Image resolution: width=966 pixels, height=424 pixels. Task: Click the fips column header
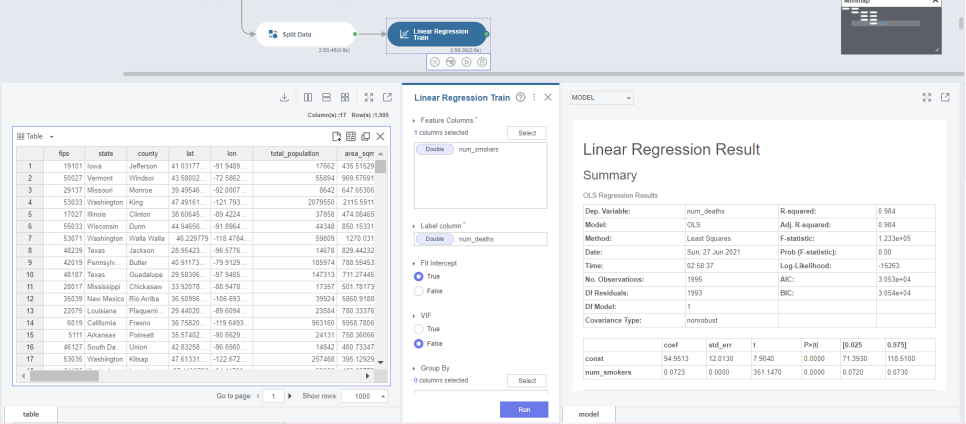[x=64, y=153]
